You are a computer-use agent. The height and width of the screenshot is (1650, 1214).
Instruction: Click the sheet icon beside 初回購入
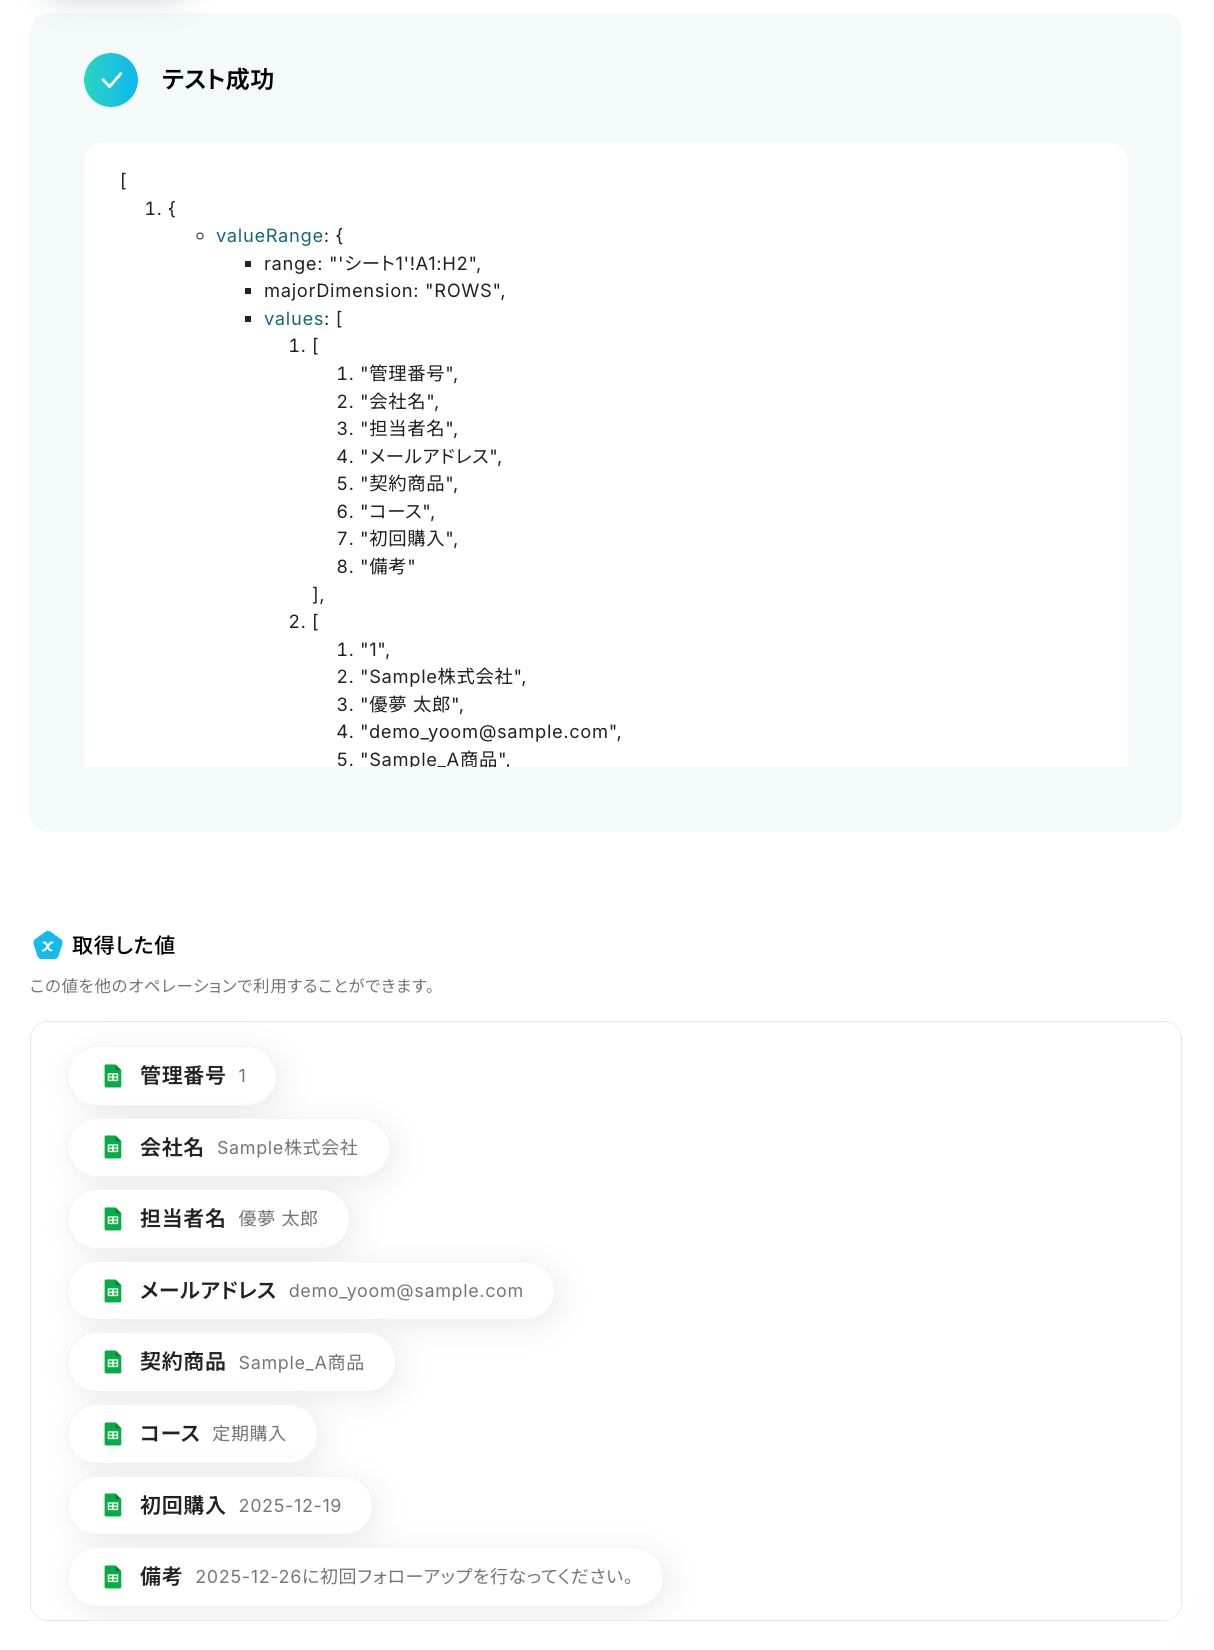[x=113, y=1505]
